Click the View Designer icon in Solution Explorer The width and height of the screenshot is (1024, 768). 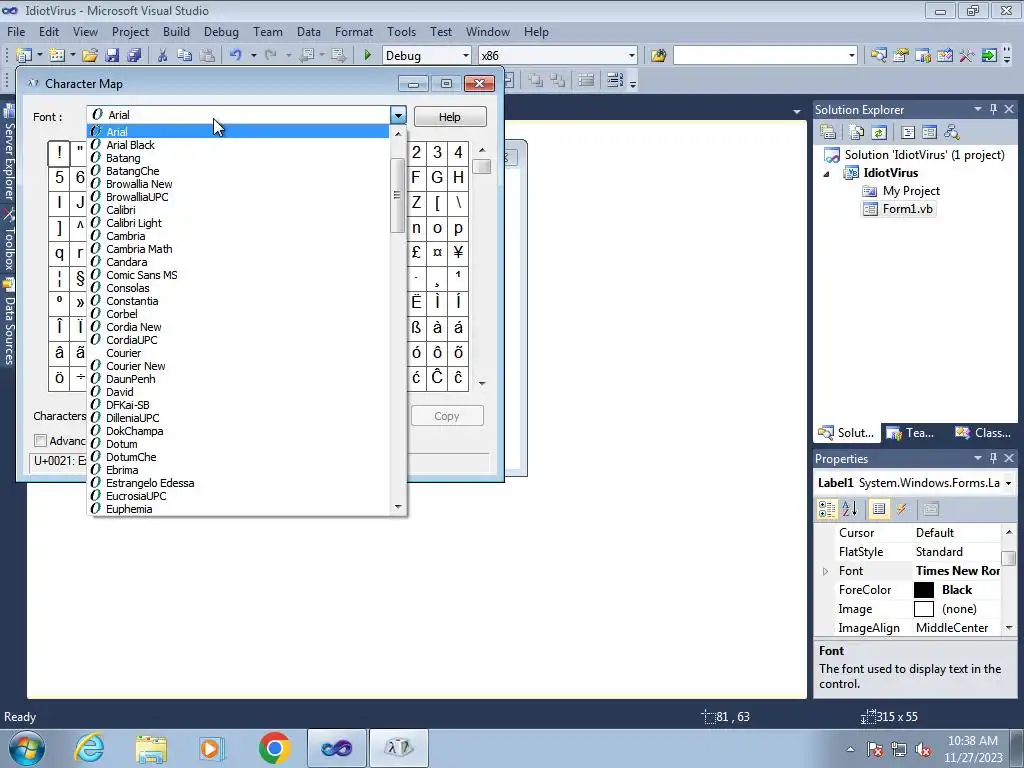coord(929,132)
